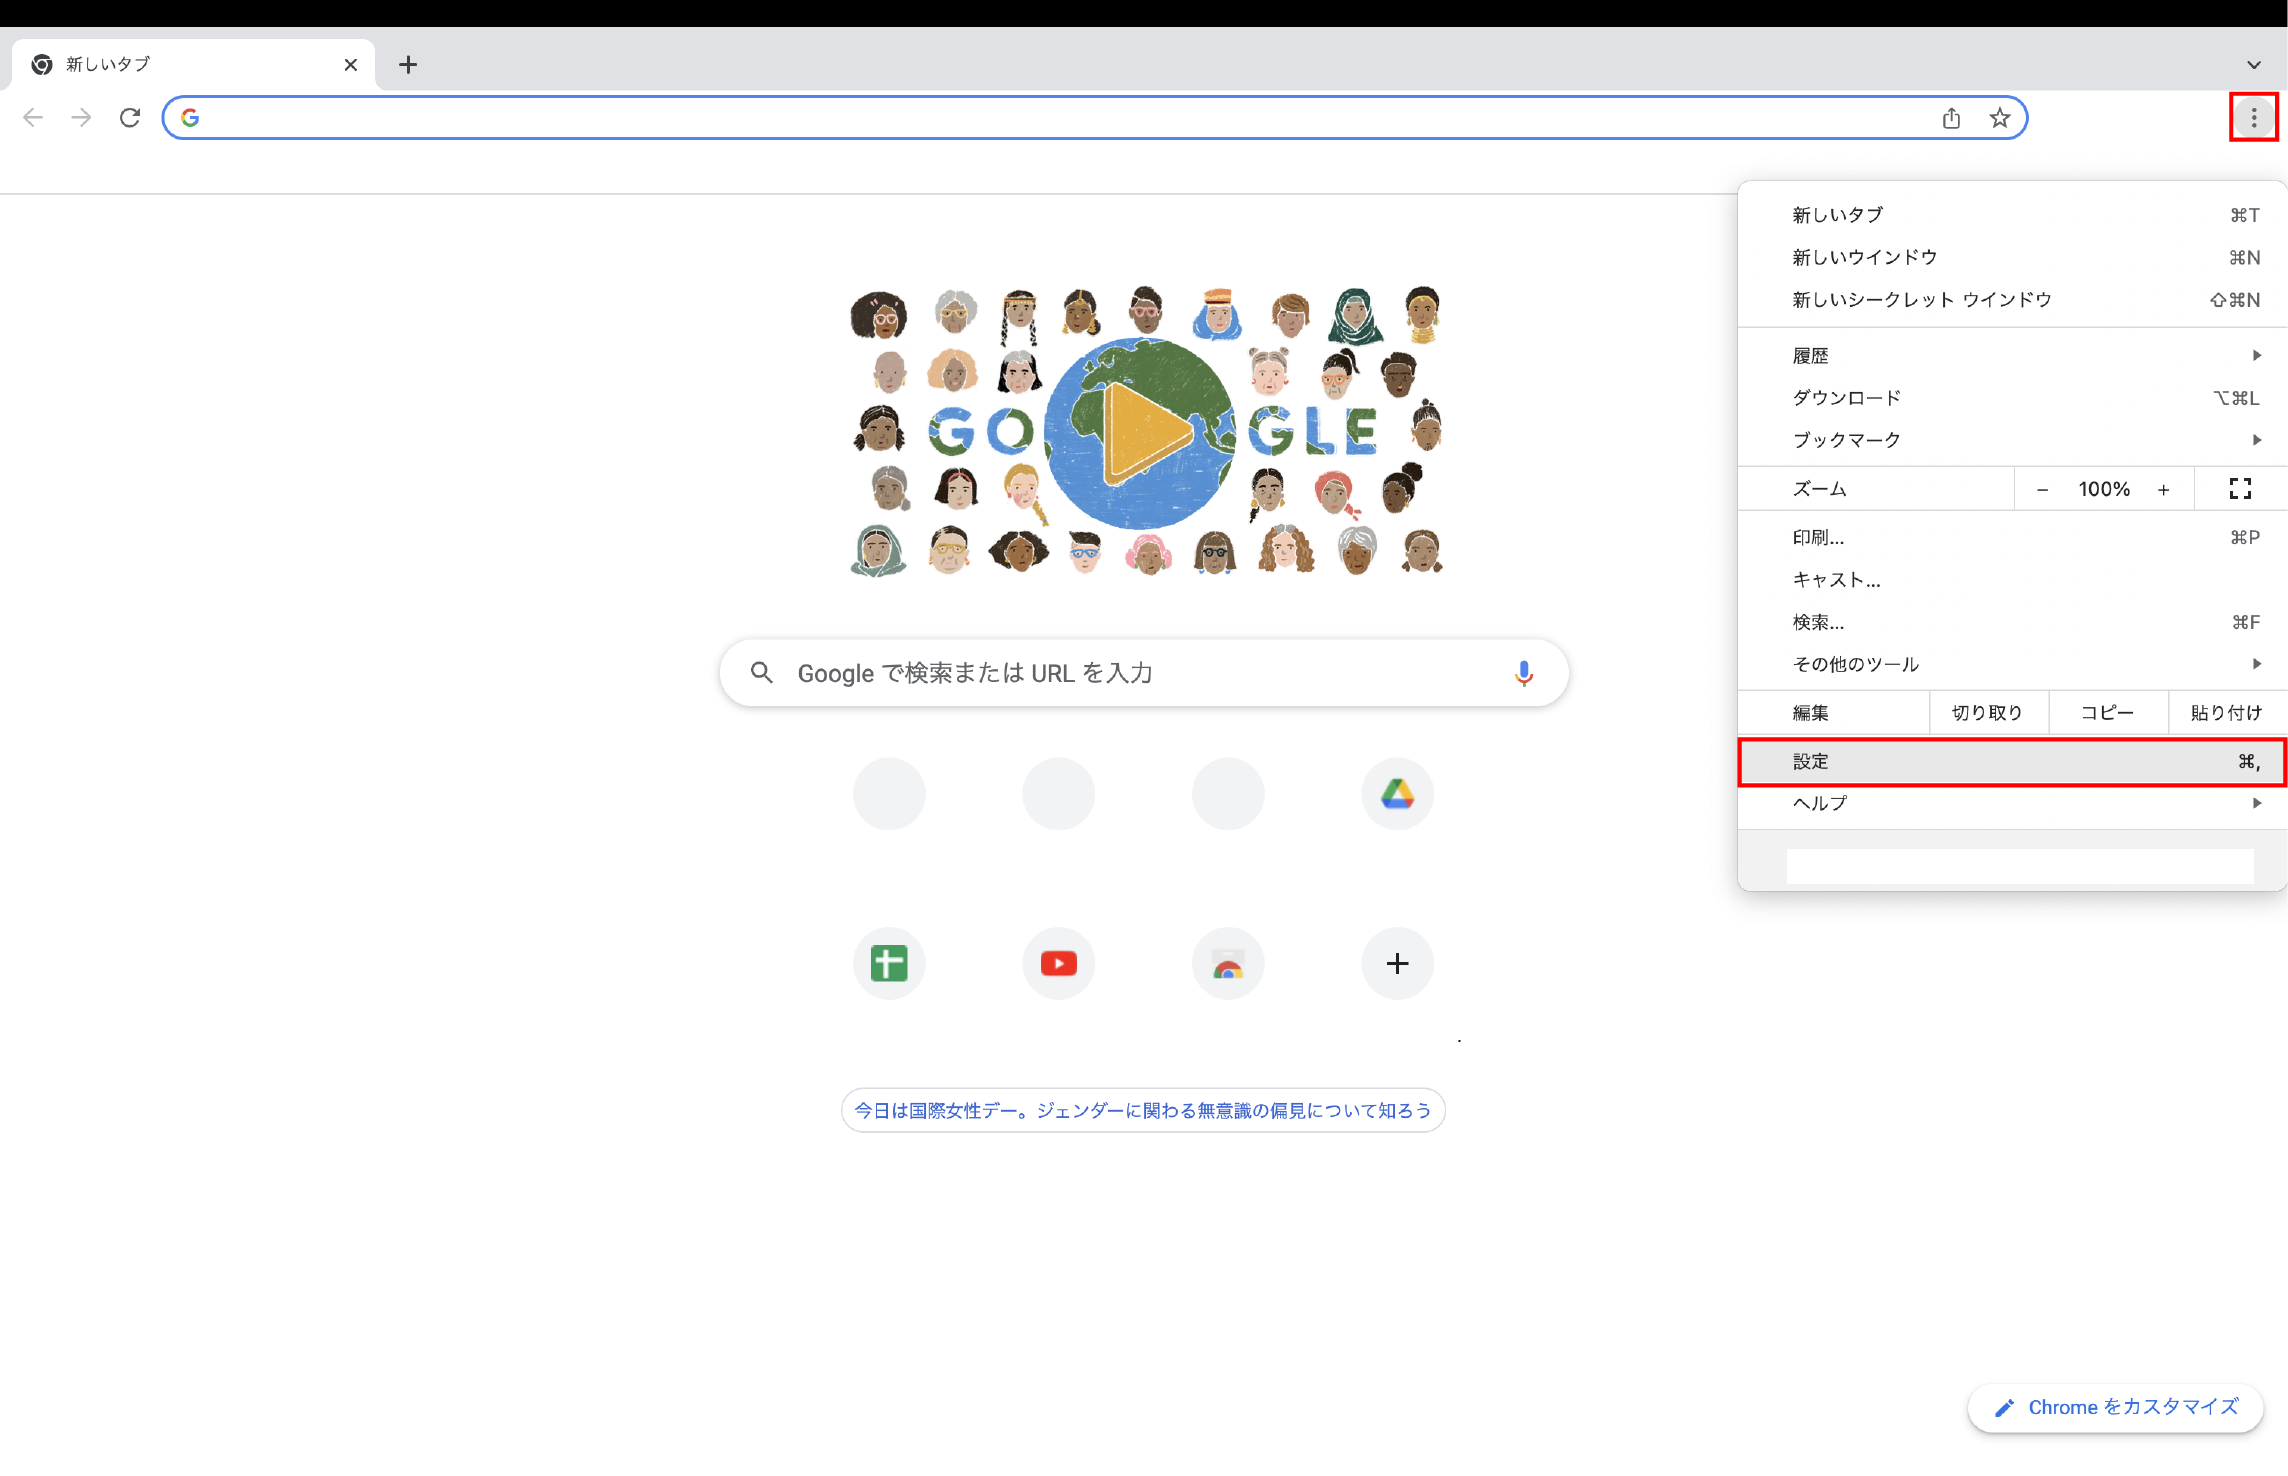Open the Chrome Web Store shortcut
This screenshot has width=2288, height=1476.
click(x=1228, y=963)
